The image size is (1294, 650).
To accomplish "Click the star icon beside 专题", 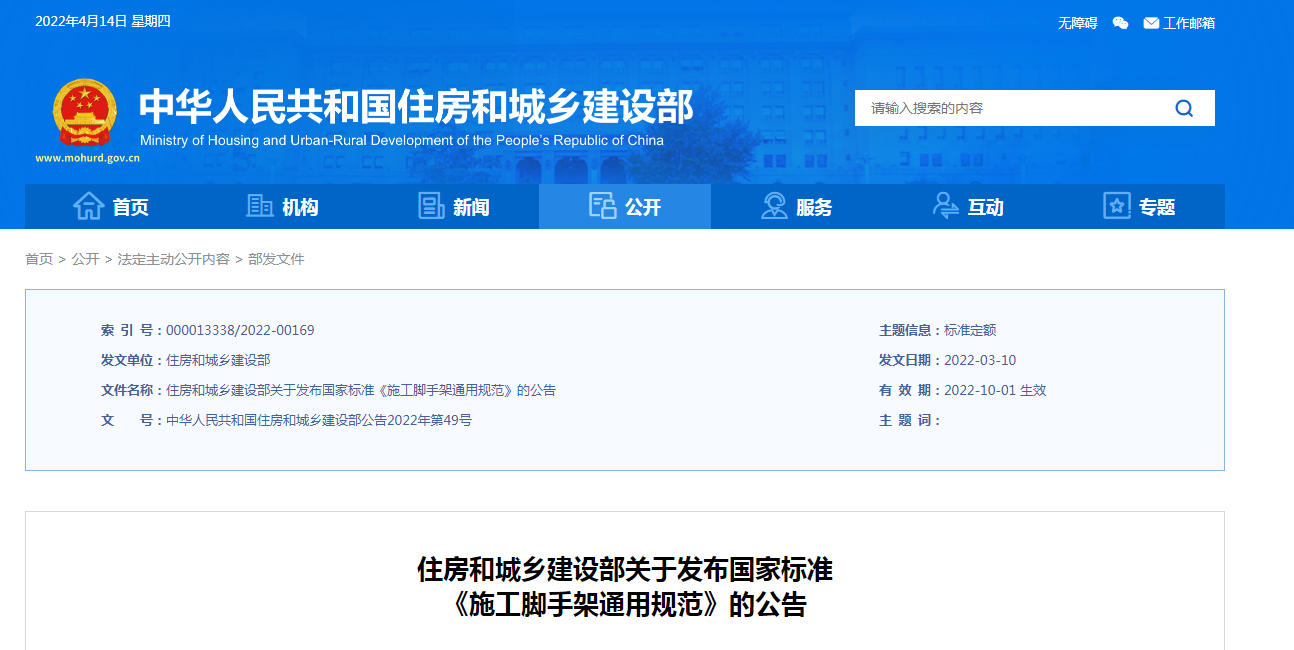I will point(1115,205).
